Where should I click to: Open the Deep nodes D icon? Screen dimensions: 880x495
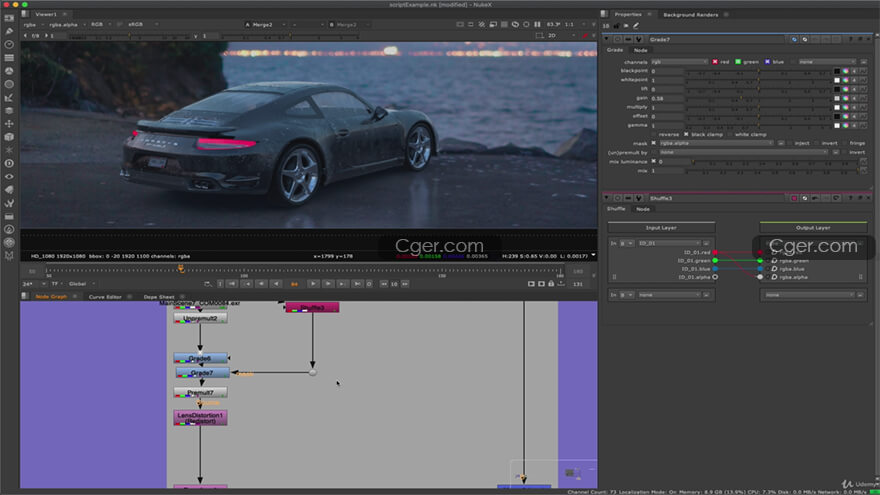click(9, 163)
